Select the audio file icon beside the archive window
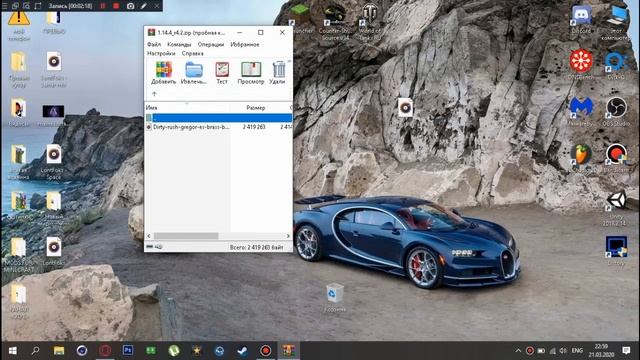The image size is (640, 360). [x=405, y=107]
